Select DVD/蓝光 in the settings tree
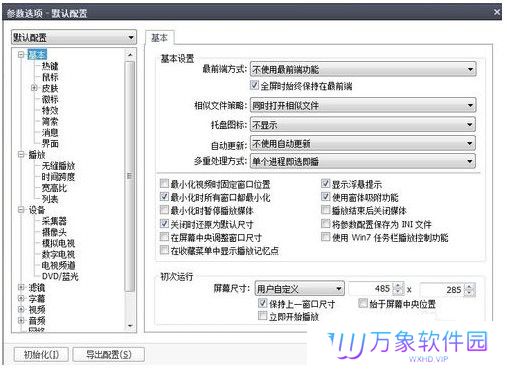Image resolution: width=507 pixels, height=371 pixels. pyautogui.click(x=60, y=276)
